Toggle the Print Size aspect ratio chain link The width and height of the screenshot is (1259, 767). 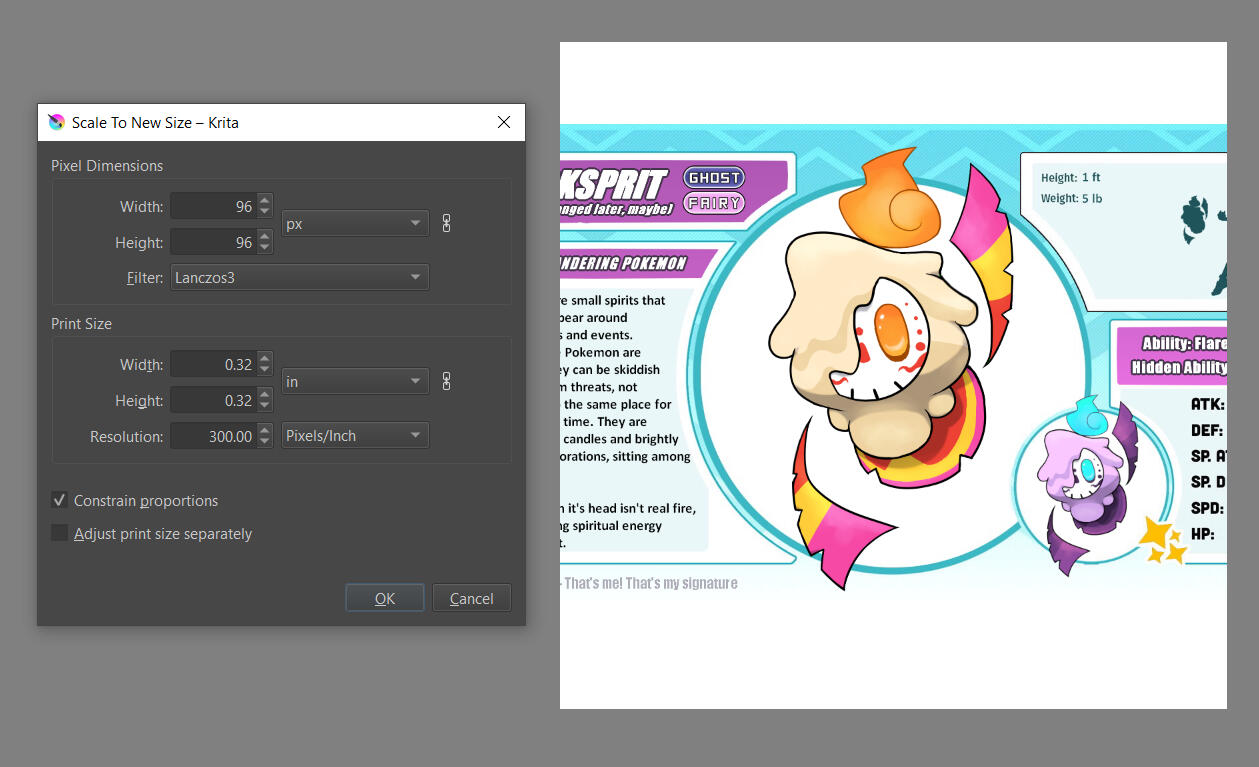tap(446, 381)
